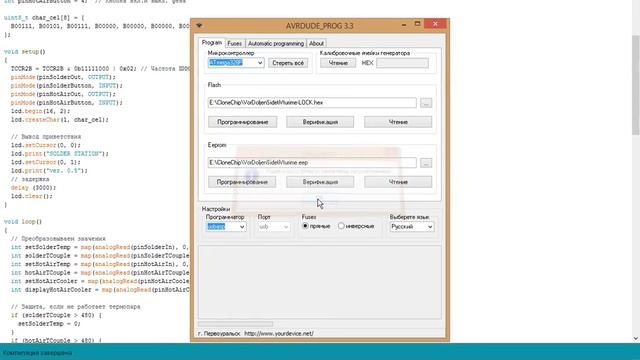Click the Flash file path field
Image resolution: width=640 pixels, height=360 pixels.
tap(312, 102)
